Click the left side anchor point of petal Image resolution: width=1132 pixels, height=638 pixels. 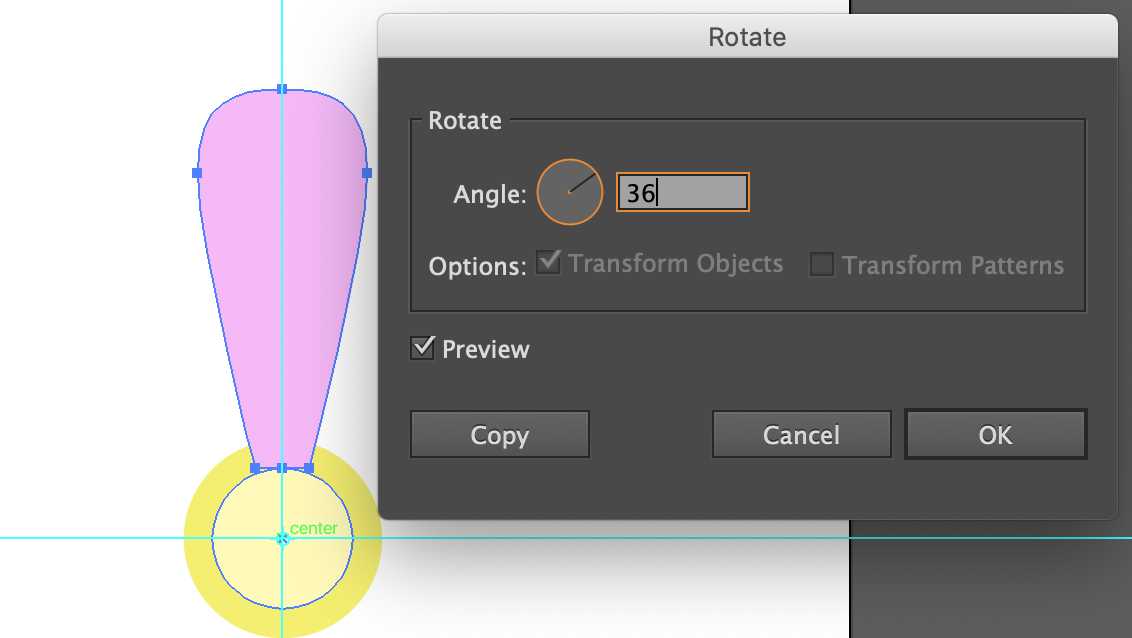pos(197,173)
